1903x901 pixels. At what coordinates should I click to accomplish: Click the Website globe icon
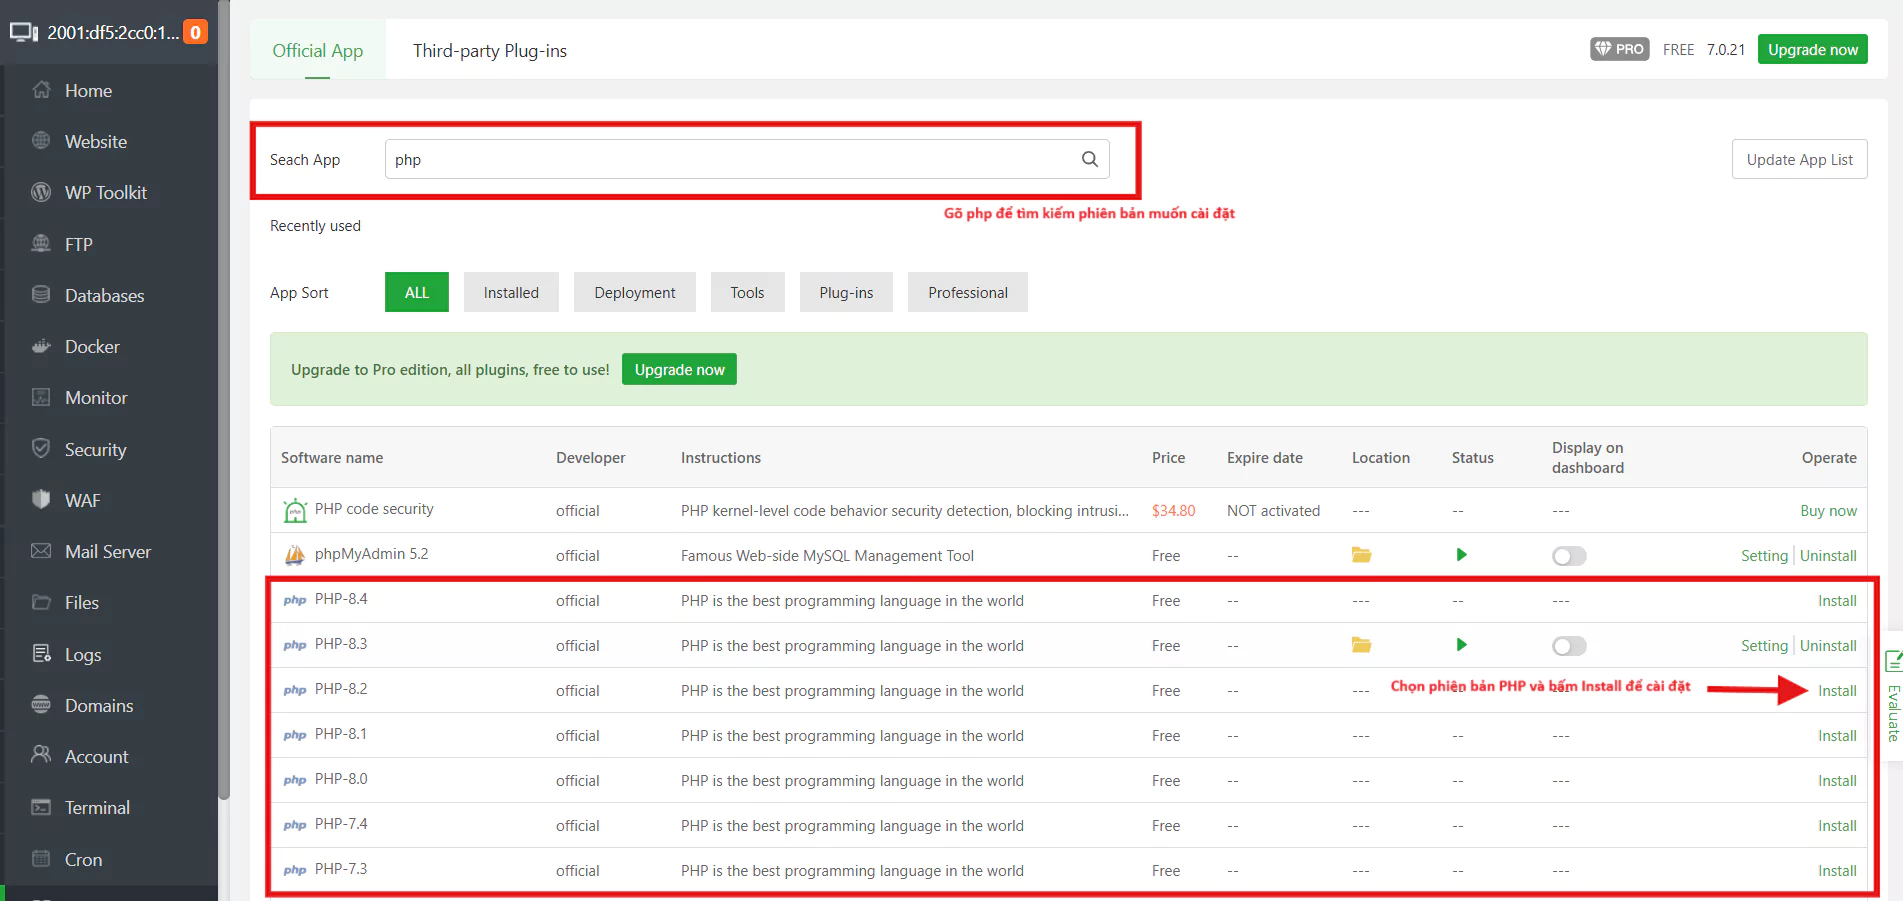(x=41, y=141)
